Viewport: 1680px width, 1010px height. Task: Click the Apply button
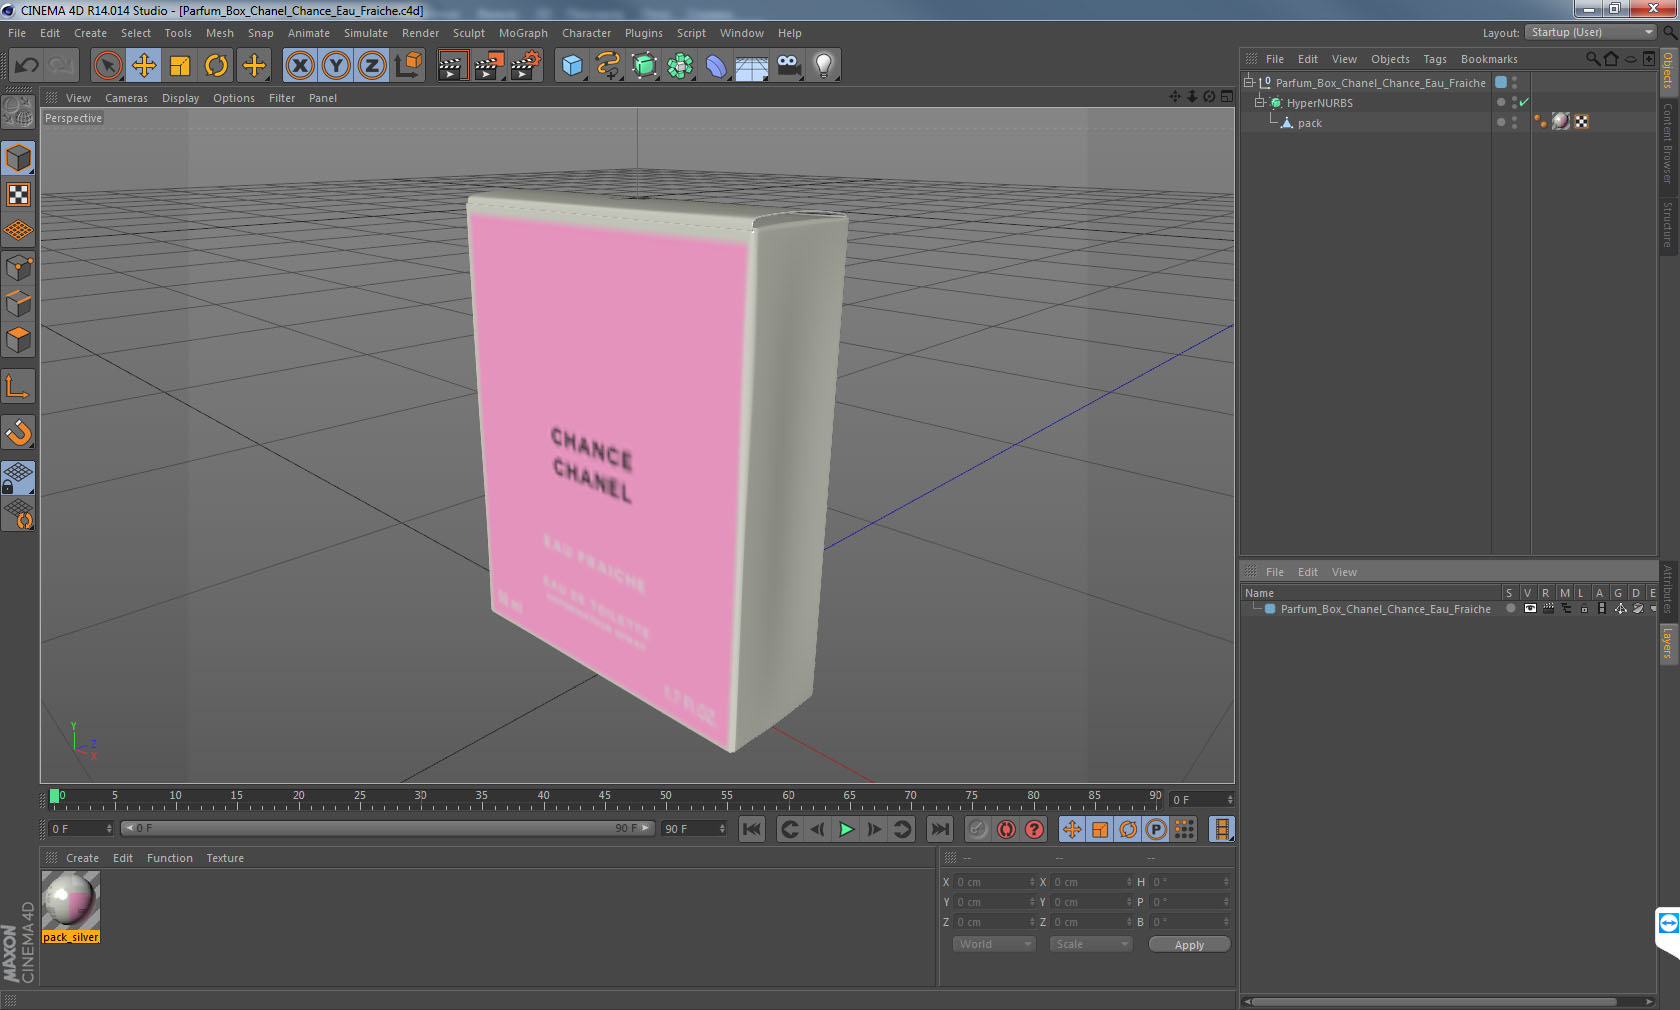pyautogui.click(x=1189, y=945)
